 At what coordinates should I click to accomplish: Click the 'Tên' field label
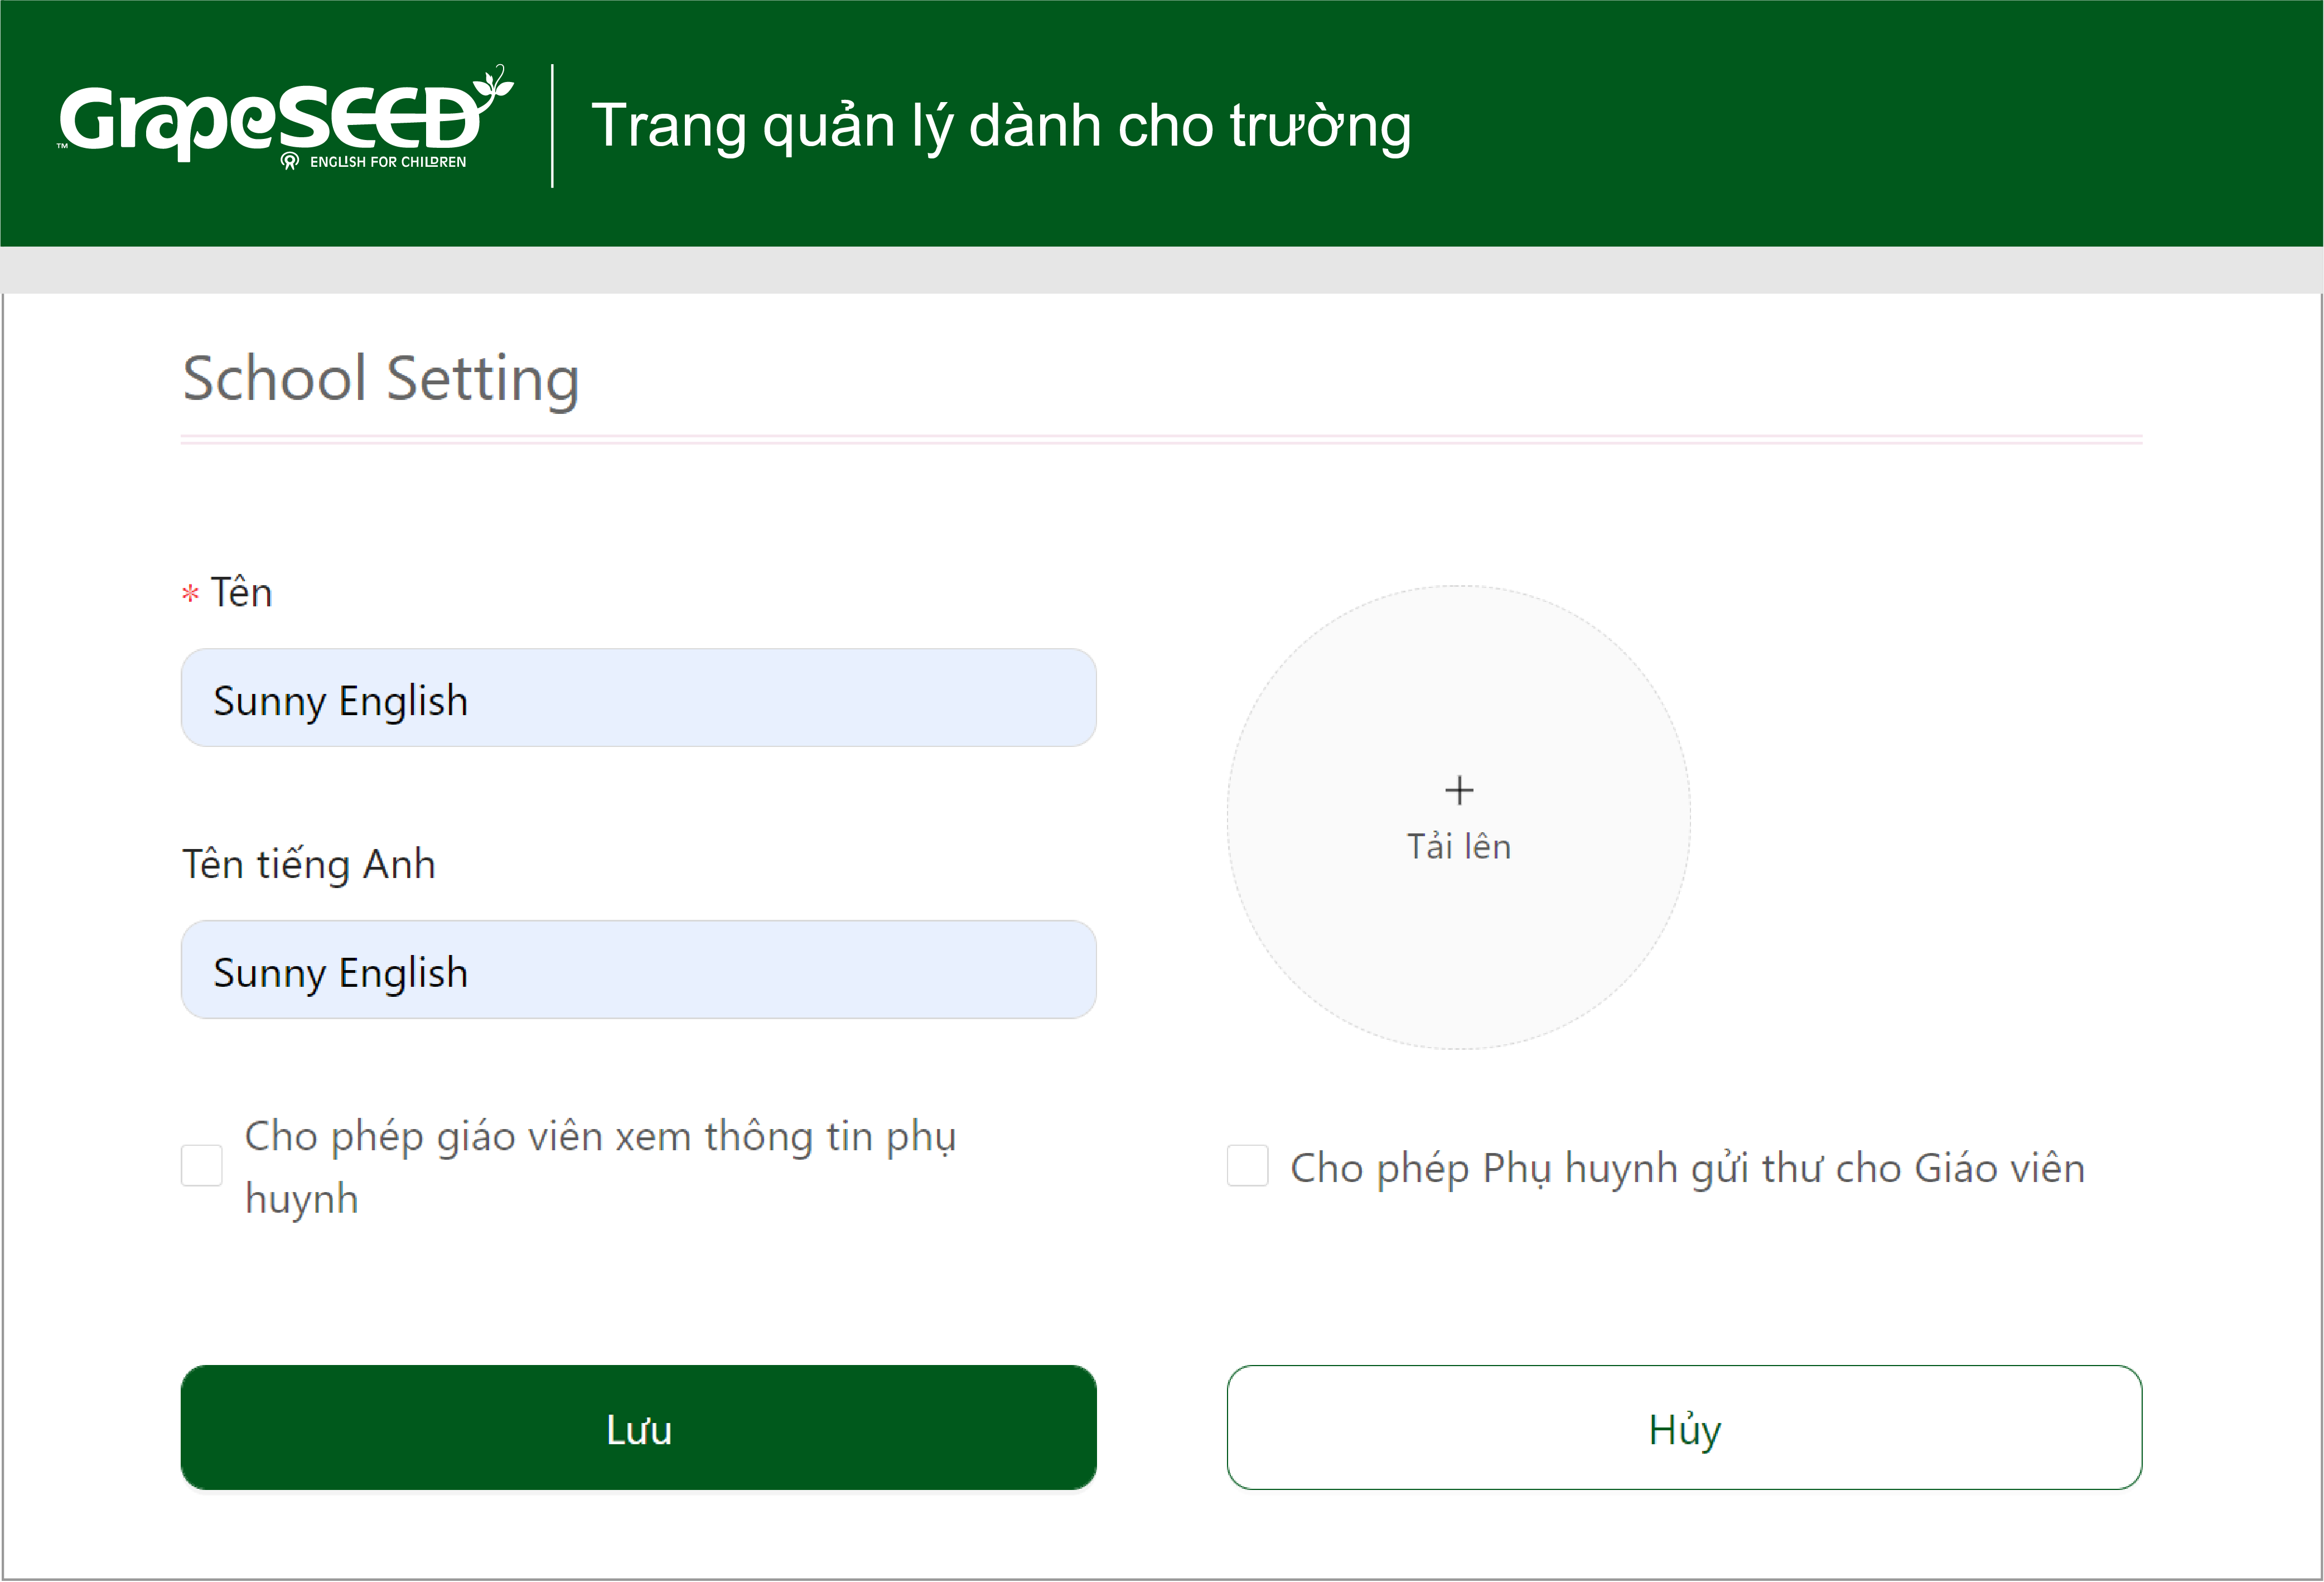pos(241,593)
